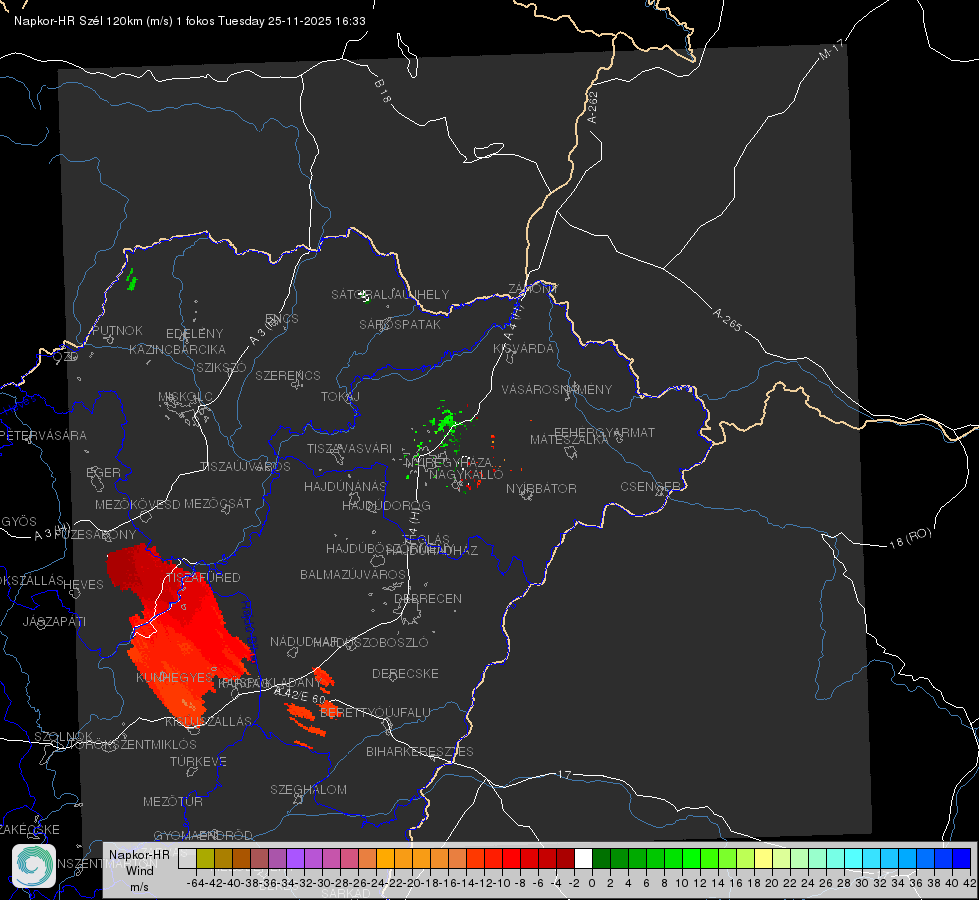The image size is (979, 900).
Task: Click the MEZŐKÖVESD label
Action: [137, 504]
